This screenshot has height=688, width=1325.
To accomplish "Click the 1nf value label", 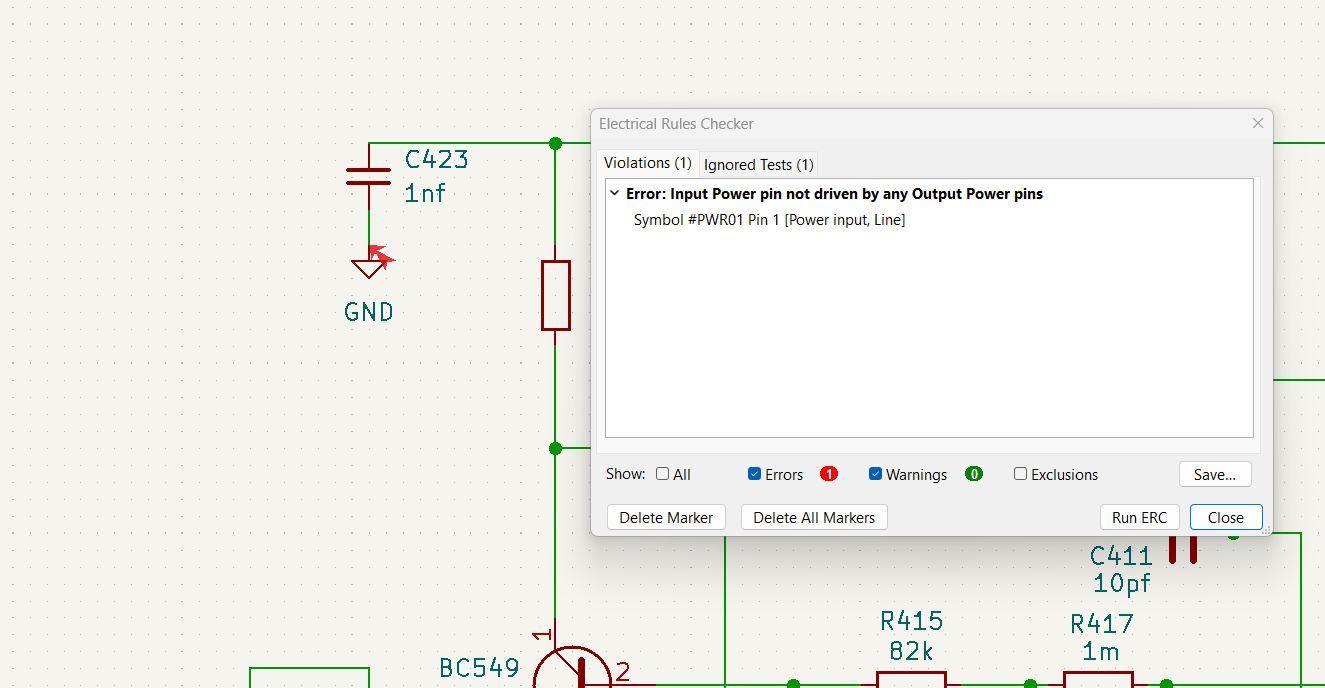I will [x=425, y=193].
